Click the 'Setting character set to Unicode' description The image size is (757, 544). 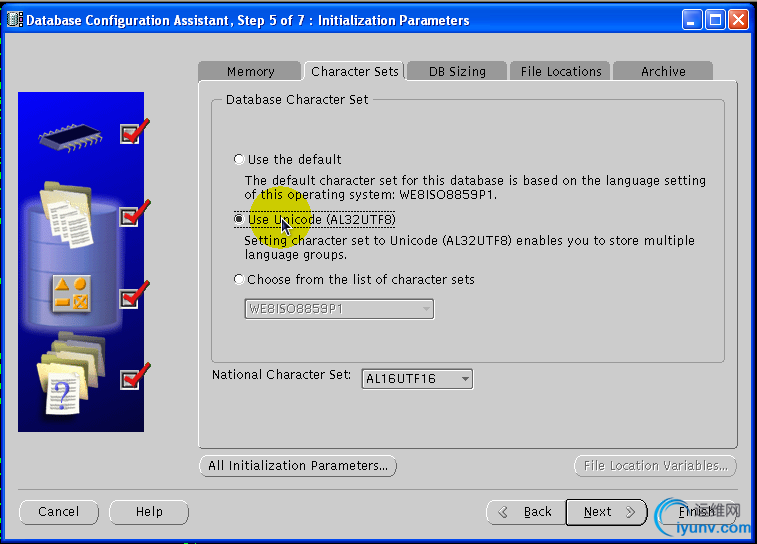469,247
